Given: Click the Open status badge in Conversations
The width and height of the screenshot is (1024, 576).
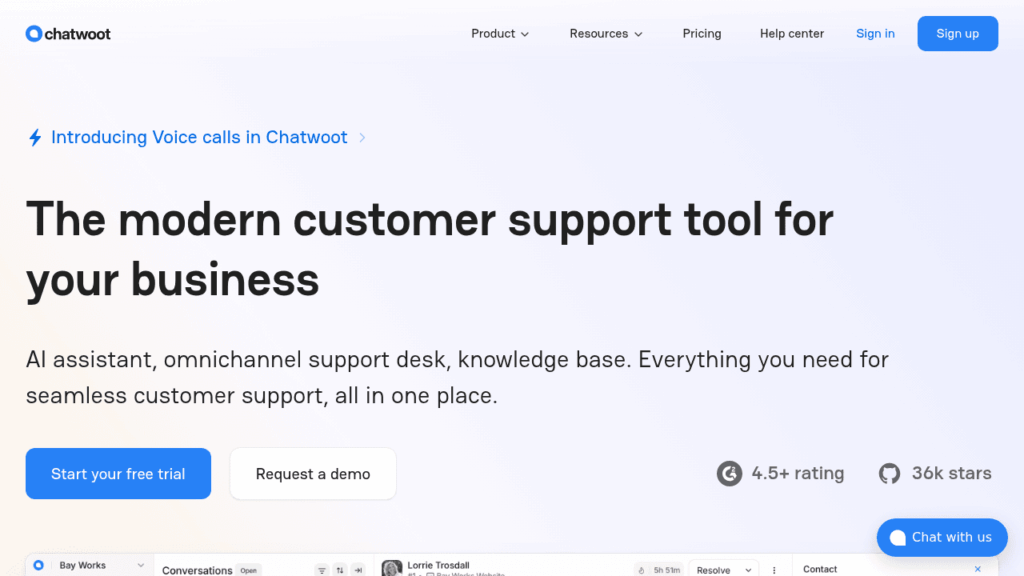Looking at the screenshot, I should click(248, 570).
